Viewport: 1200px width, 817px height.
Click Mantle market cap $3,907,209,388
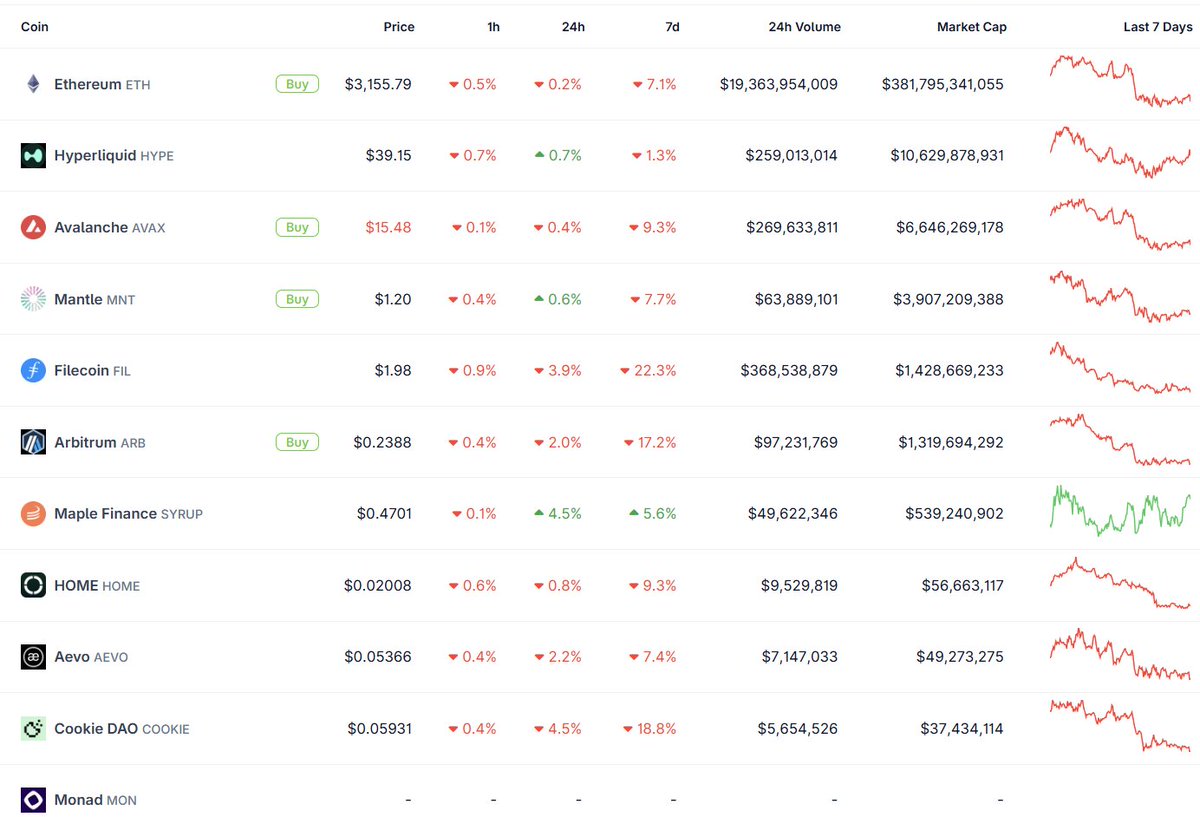tap(950, 299)
